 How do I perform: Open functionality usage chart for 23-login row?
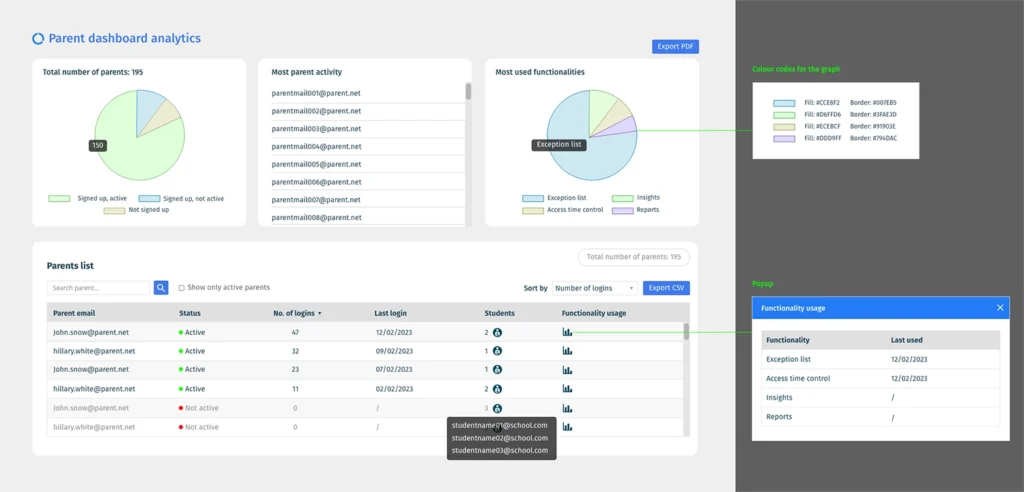pyautogui.click(x=568, y=370)
